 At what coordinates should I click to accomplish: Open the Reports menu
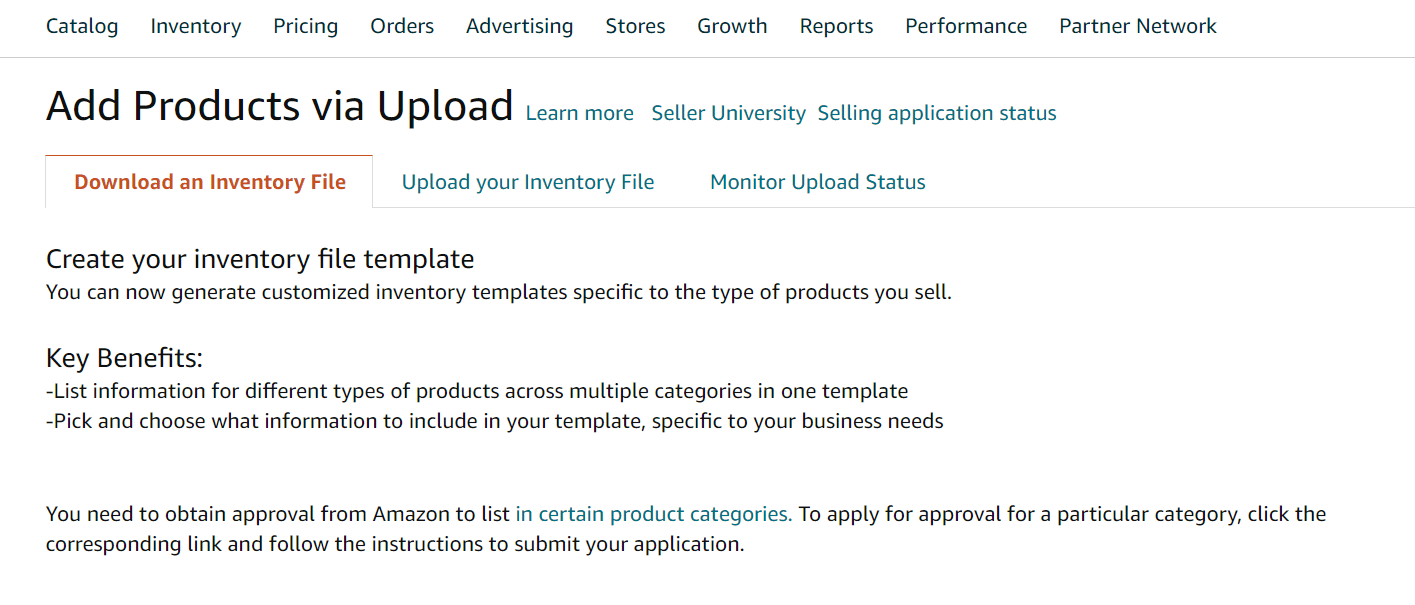(x=836, y=27)
